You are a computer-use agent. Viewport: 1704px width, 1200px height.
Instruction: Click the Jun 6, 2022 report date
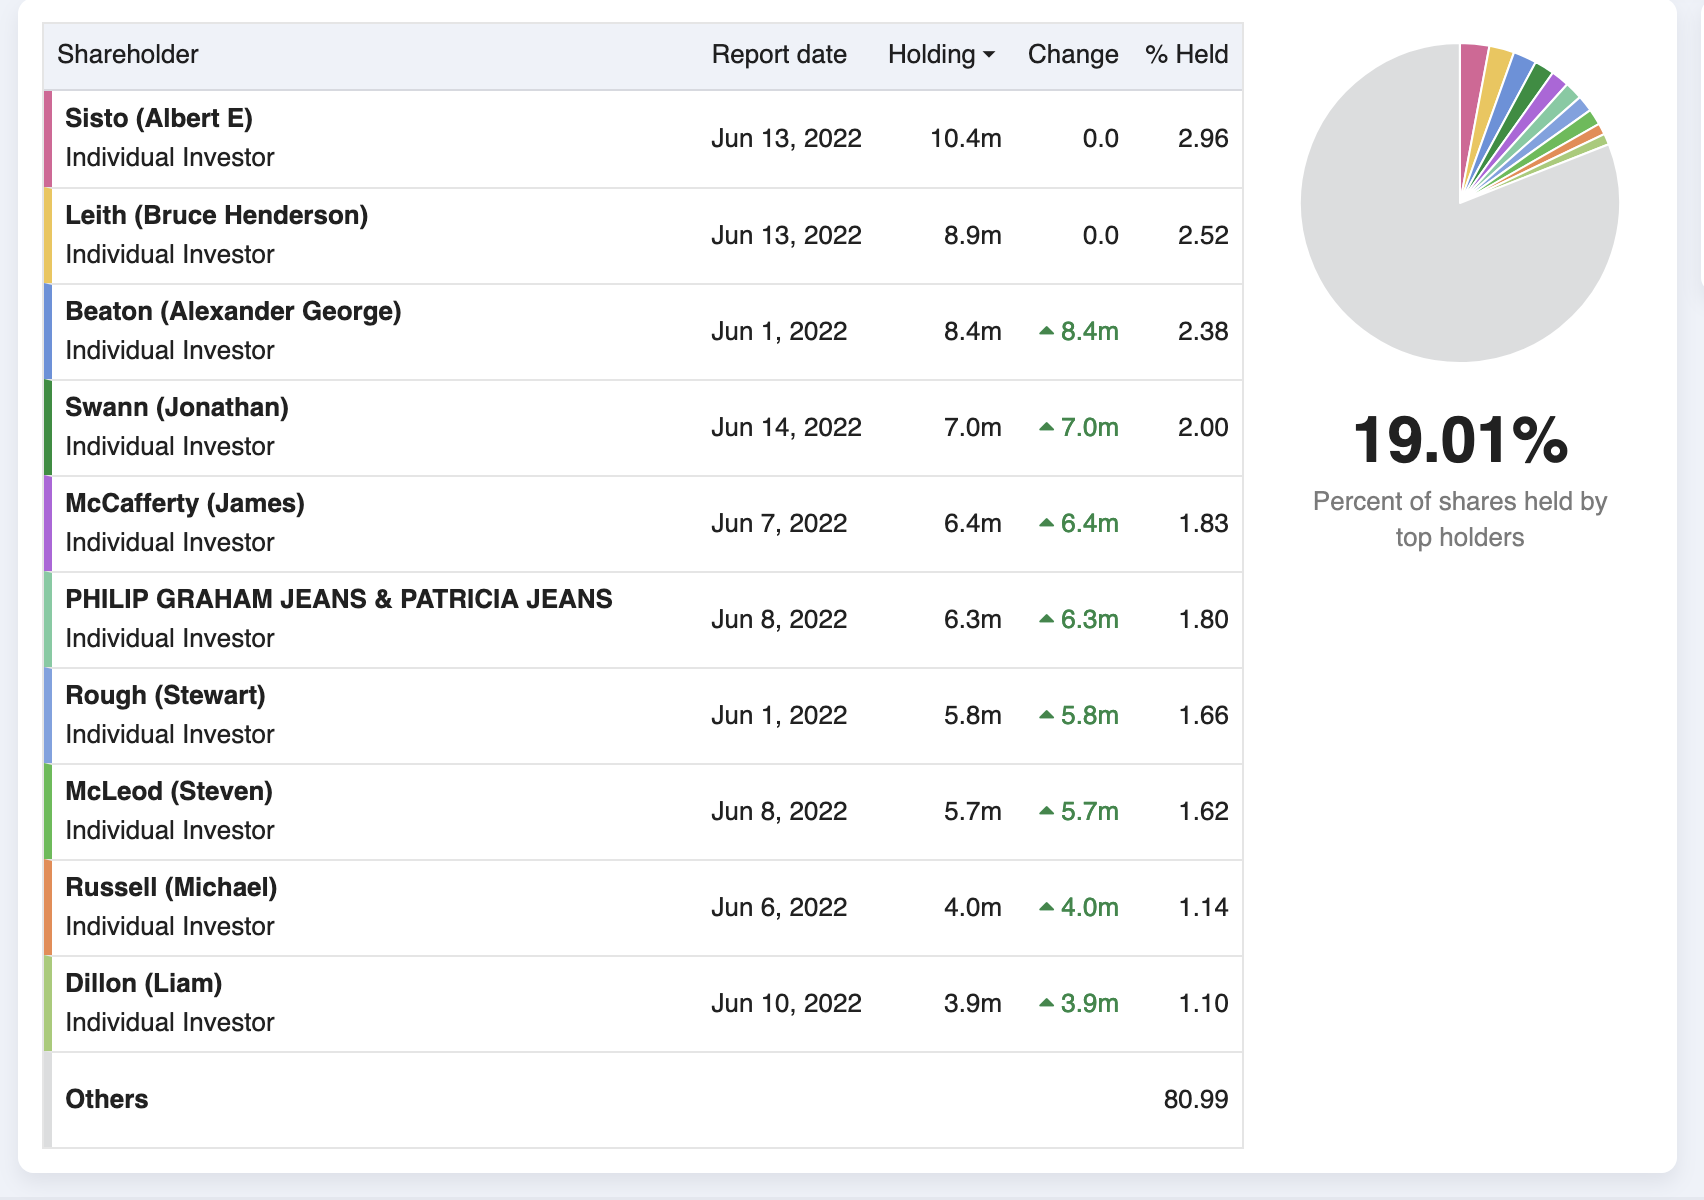pyautogui.click(x=779, y=907)
